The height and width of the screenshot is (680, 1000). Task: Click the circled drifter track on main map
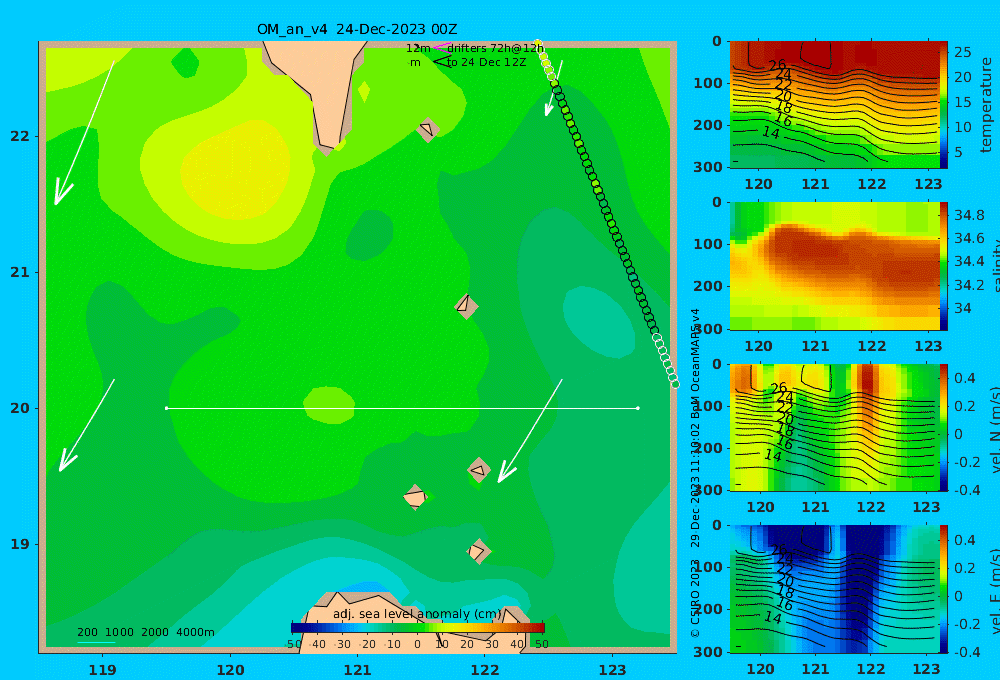[606, 214]
